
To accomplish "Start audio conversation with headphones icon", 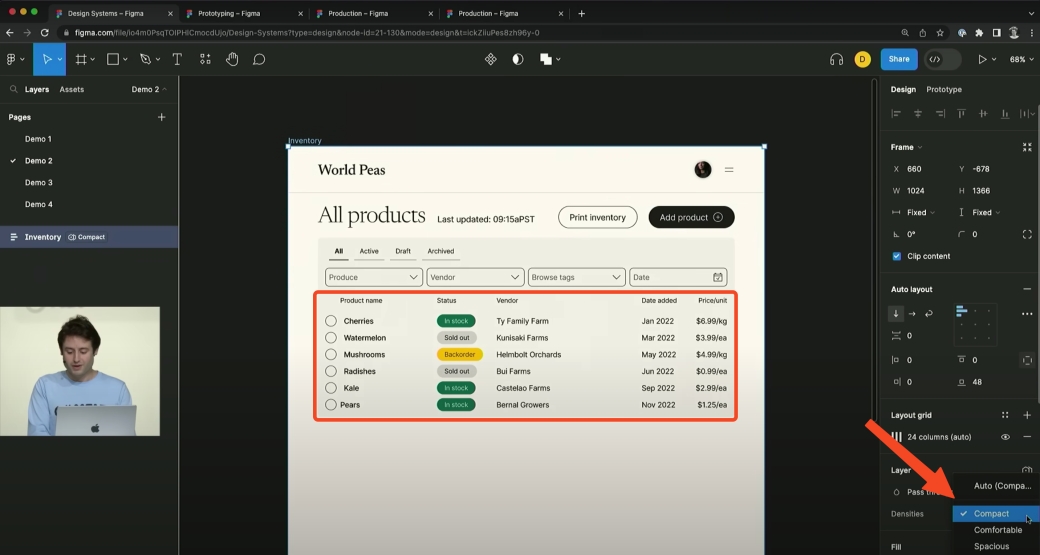I will 836,60.
